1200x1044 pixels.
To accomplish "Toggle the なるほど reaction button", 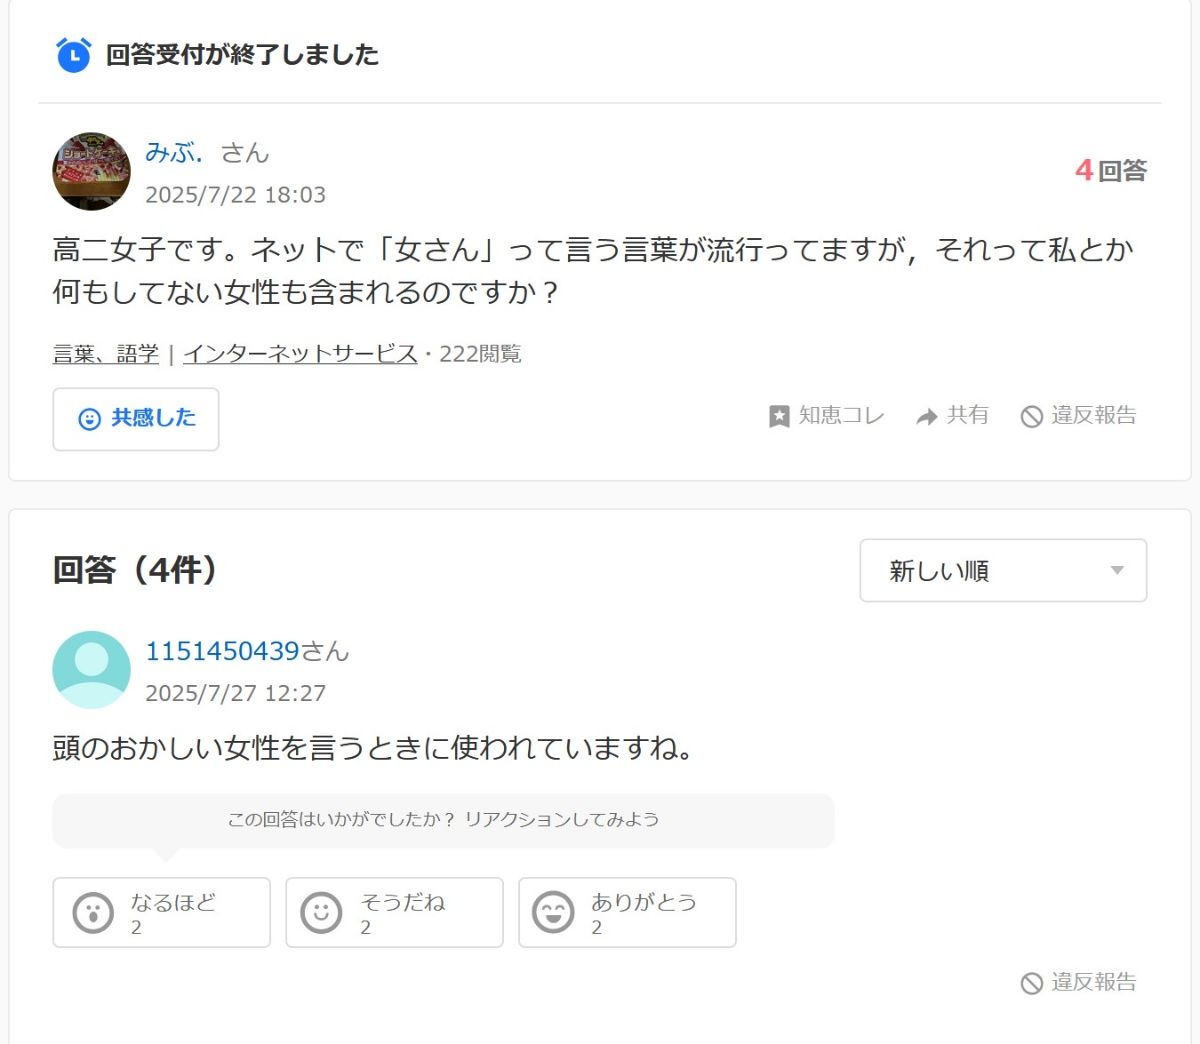I will pyautogui.click(x=161, y=912).
